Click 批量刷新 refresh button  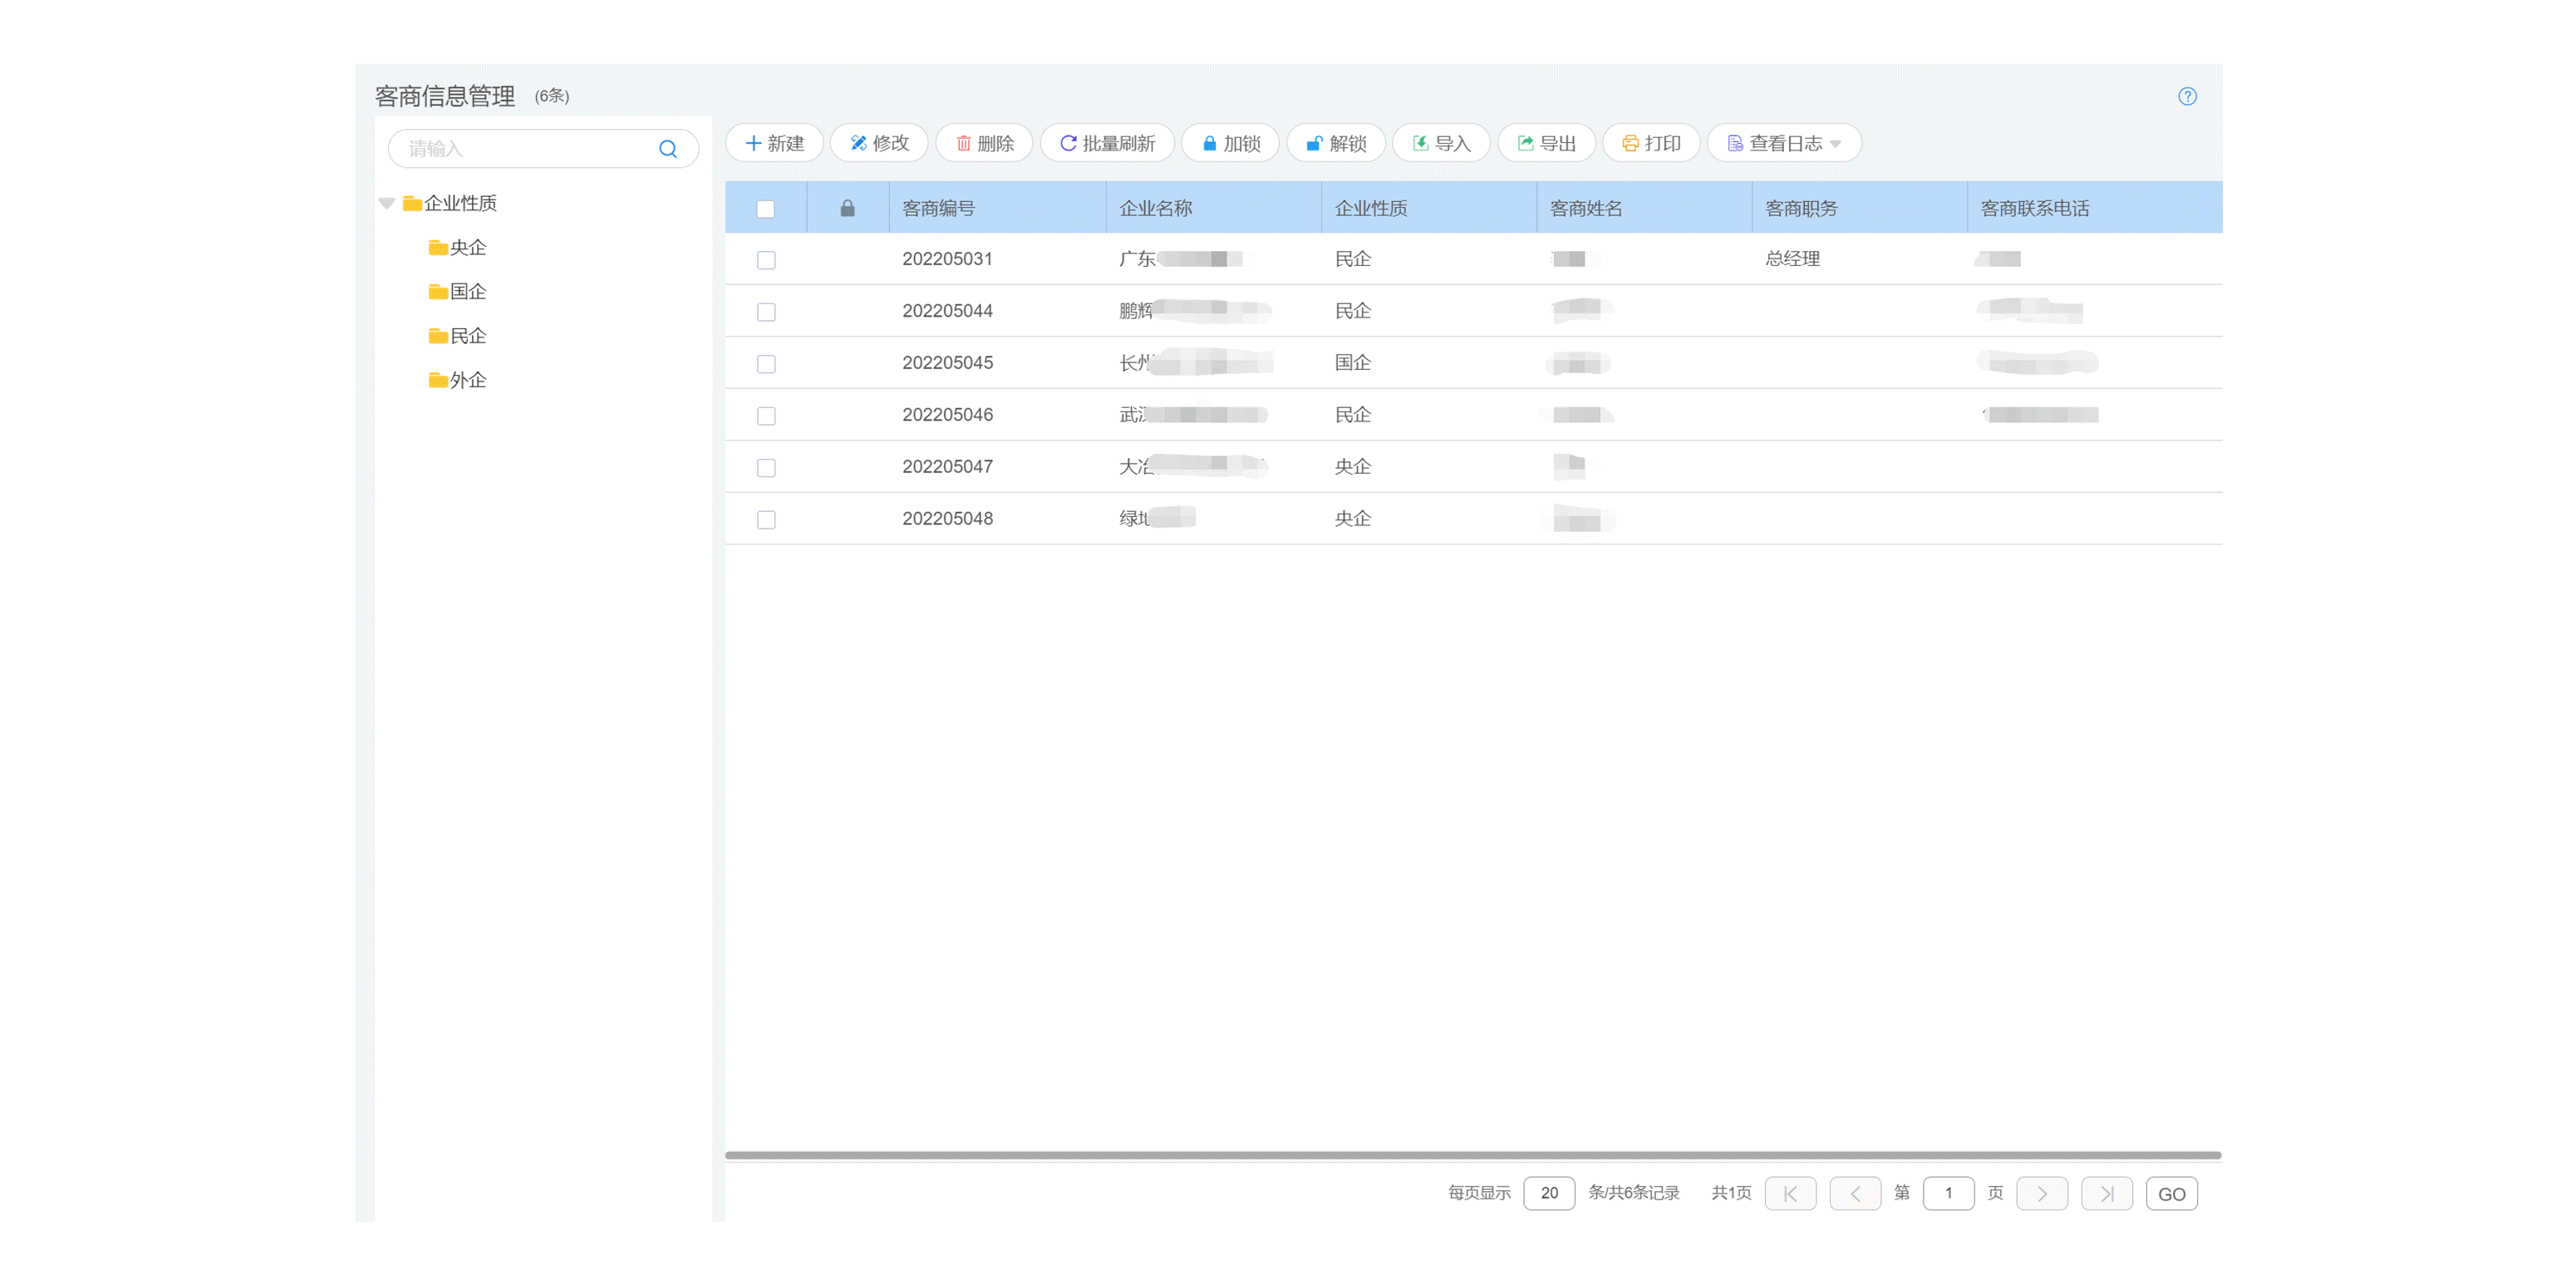coord(1107,143)
